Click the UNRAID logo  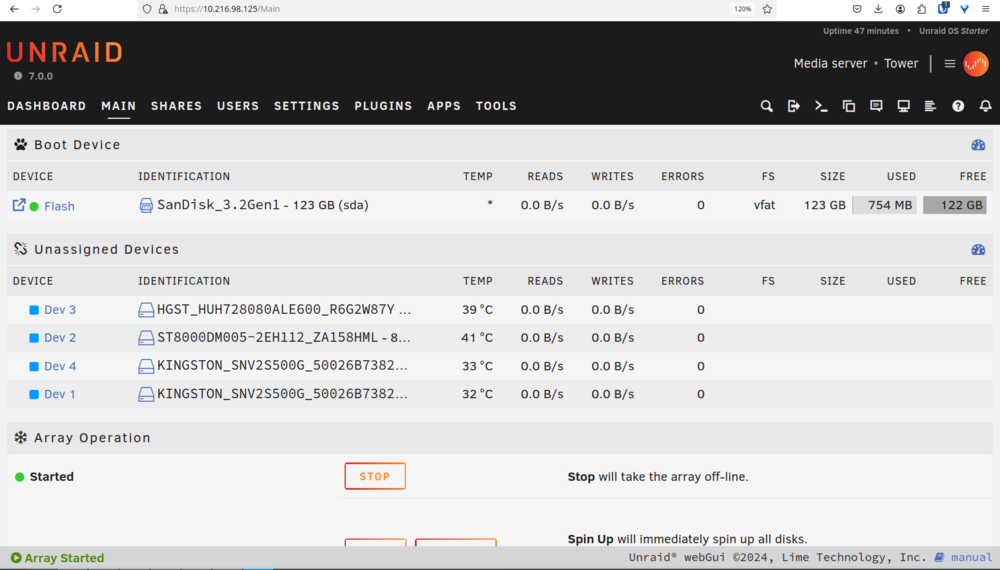64,52
